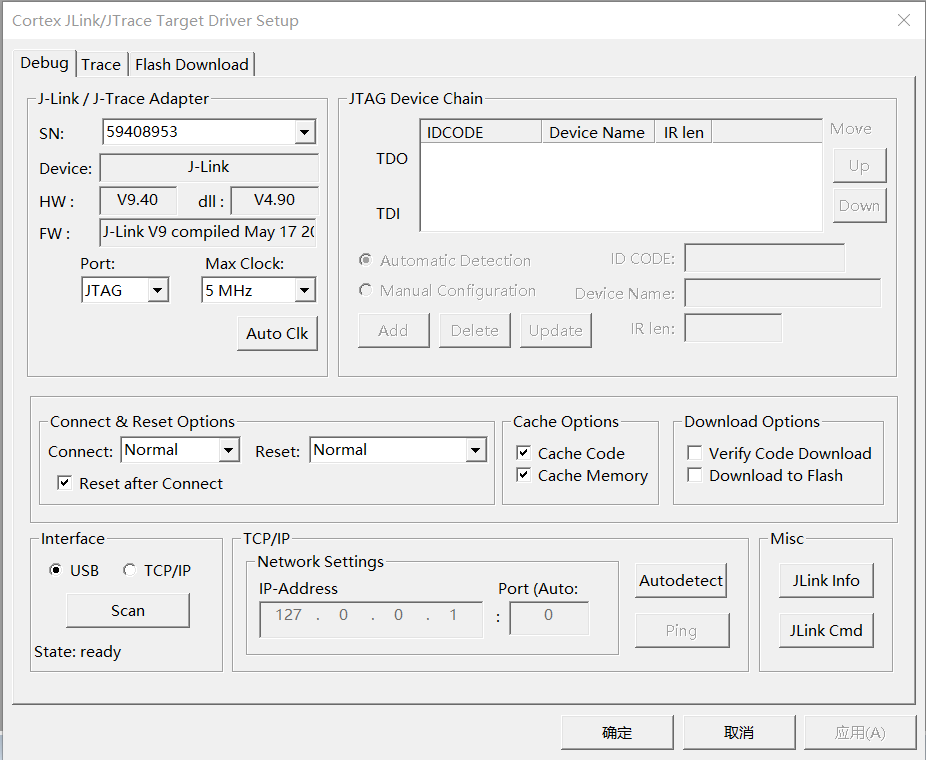Enable Download to Flash option

[695, 476]
